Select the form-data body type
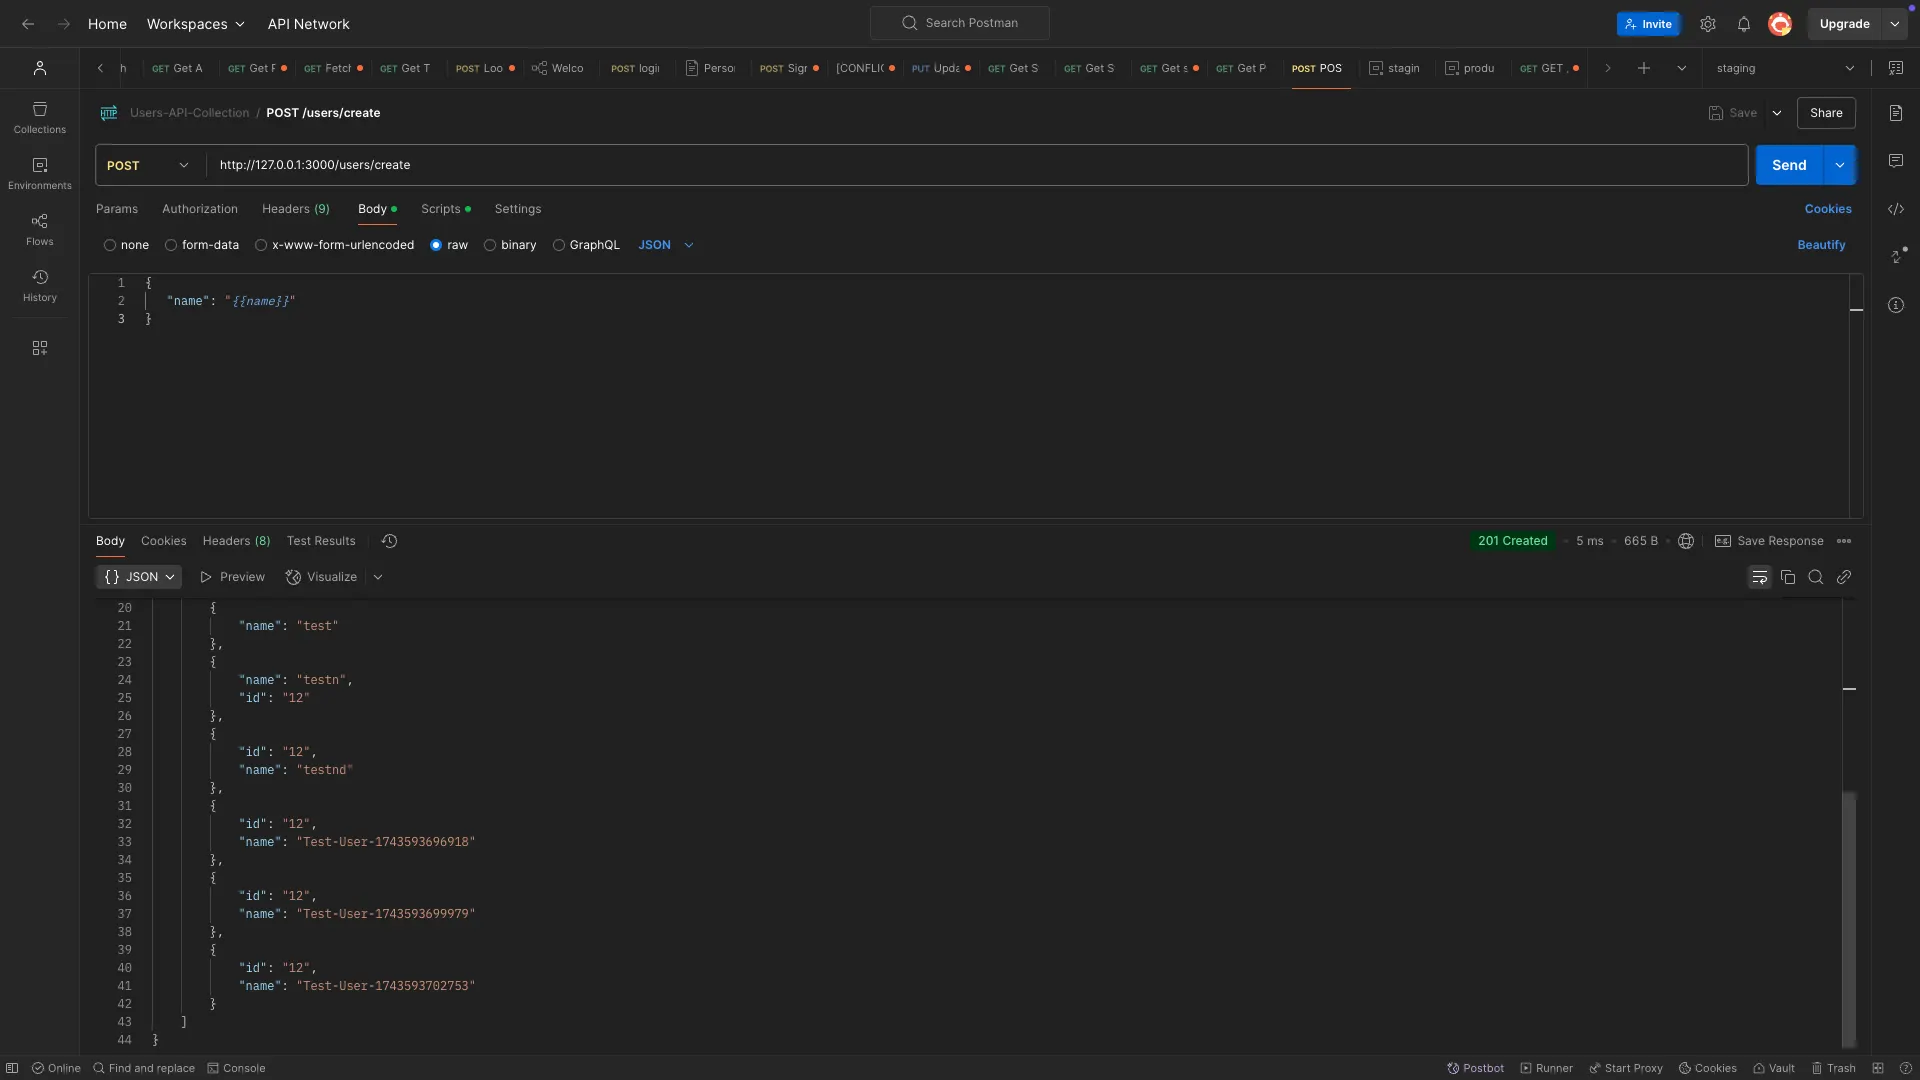Screen dimensions: 1920x1080 coord(202,245)
